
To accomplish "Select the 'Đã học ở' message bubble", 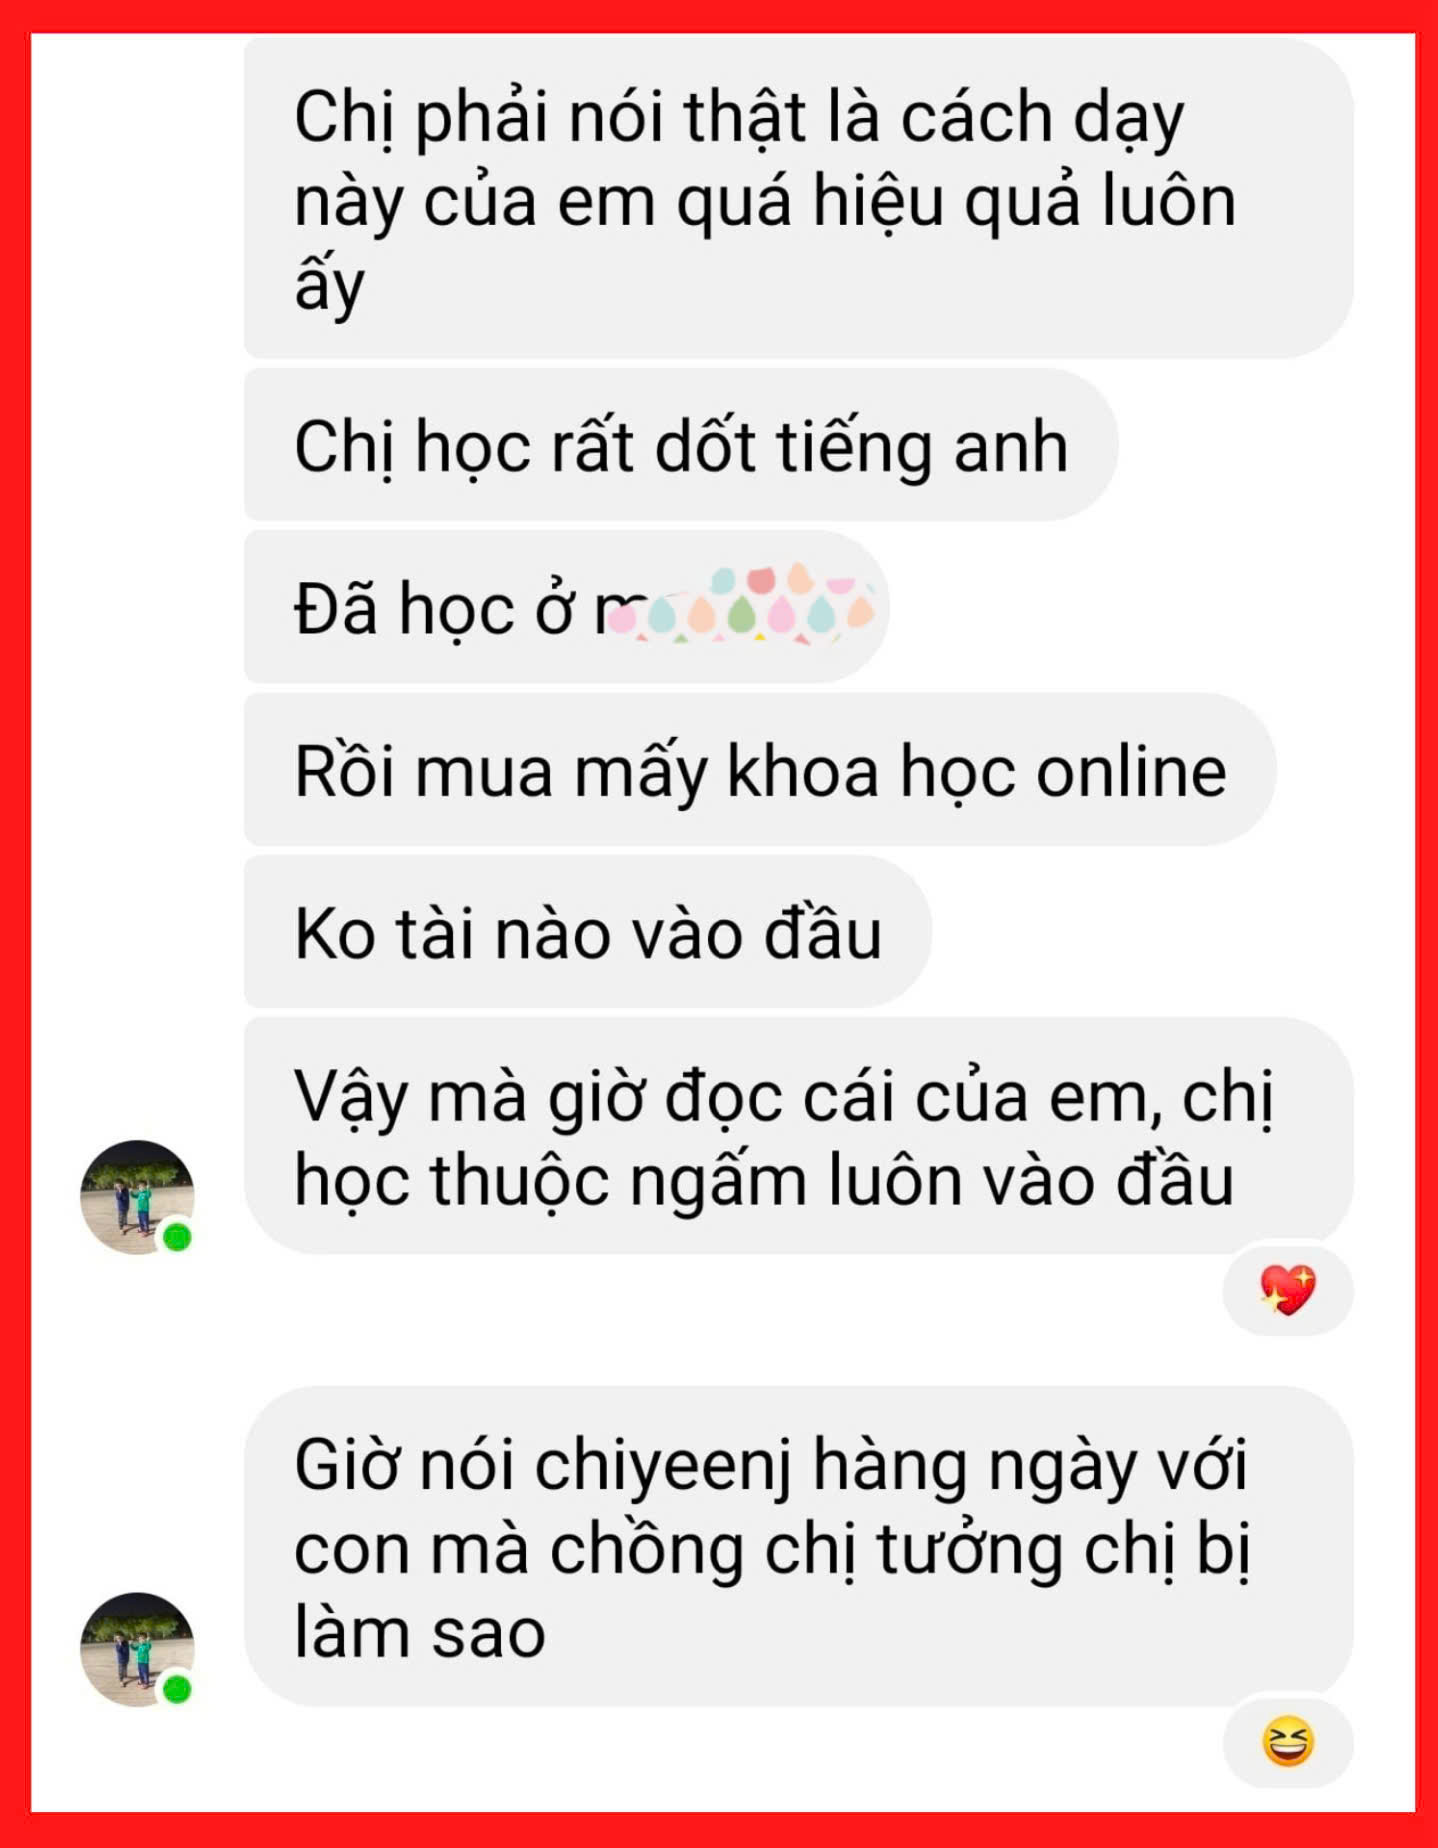I will [566, 607].
